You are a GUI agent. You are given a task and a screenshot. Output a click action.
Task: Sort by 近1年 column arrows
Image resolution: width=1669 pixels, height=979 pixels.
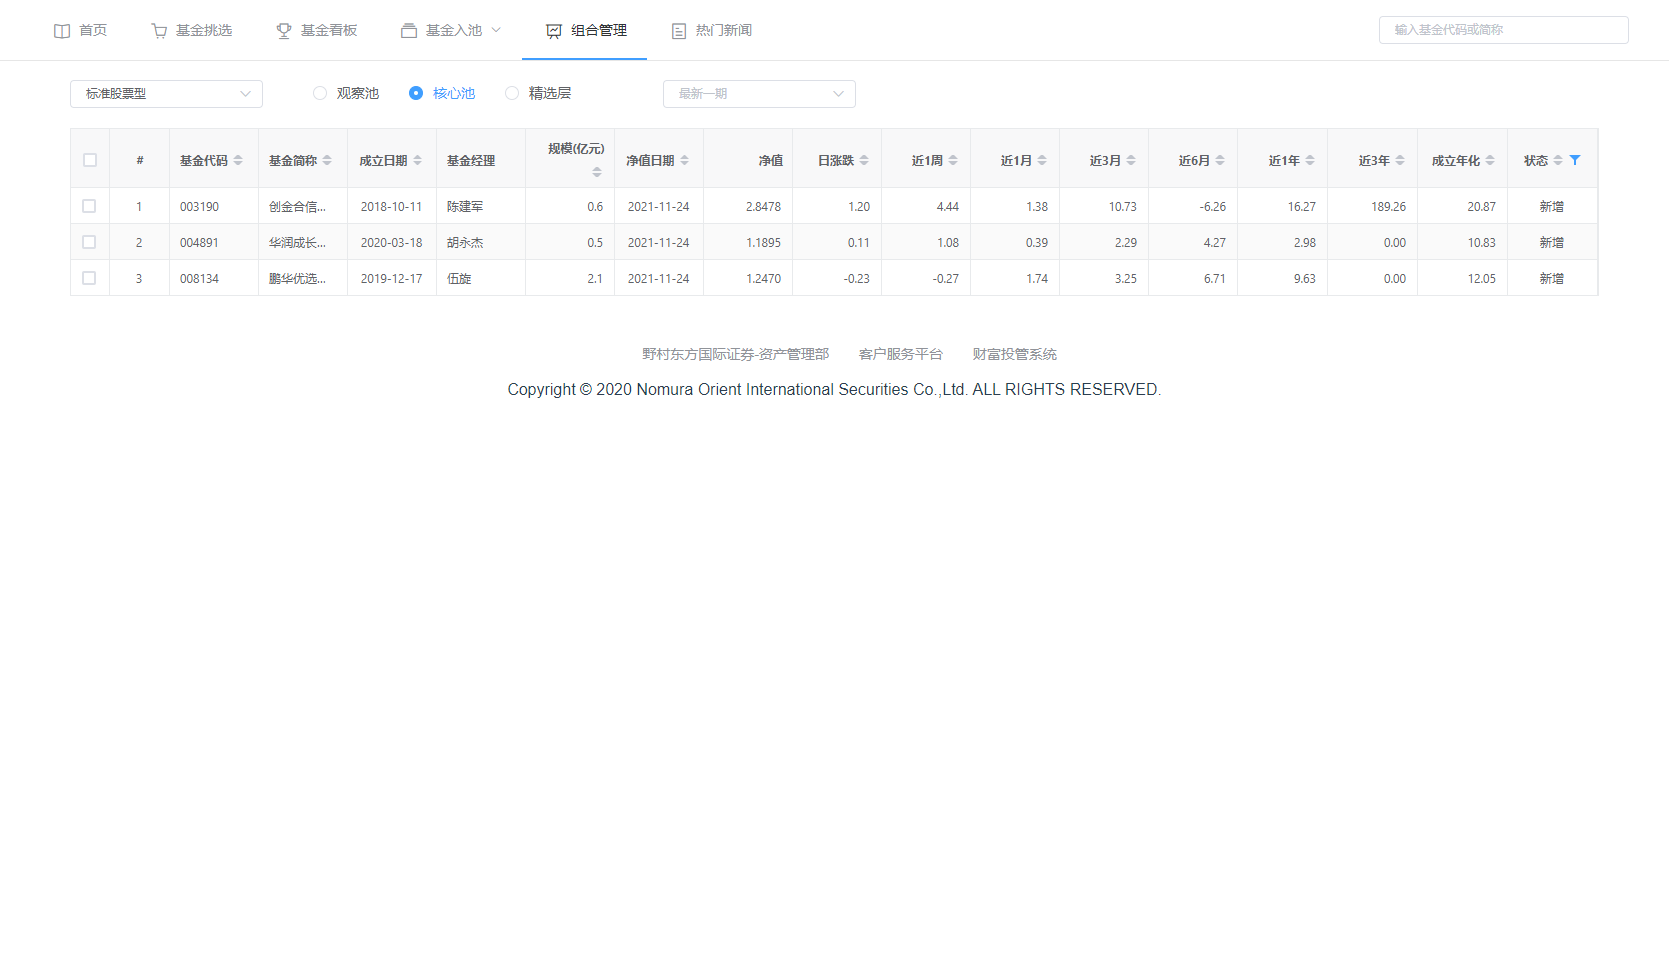coord(1310,160)
